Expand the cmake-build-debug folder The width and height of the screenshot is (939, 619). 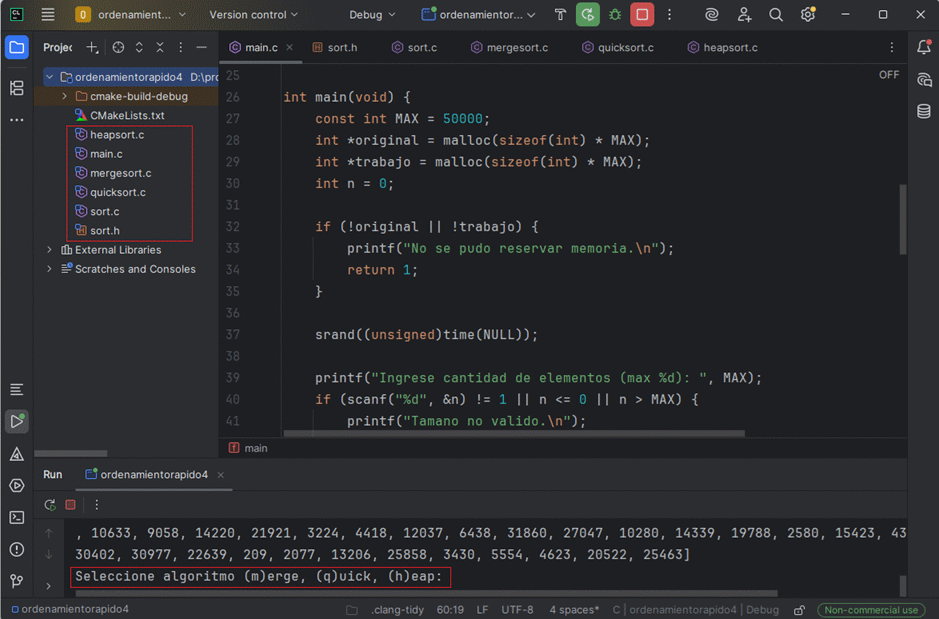pos(65,97)
